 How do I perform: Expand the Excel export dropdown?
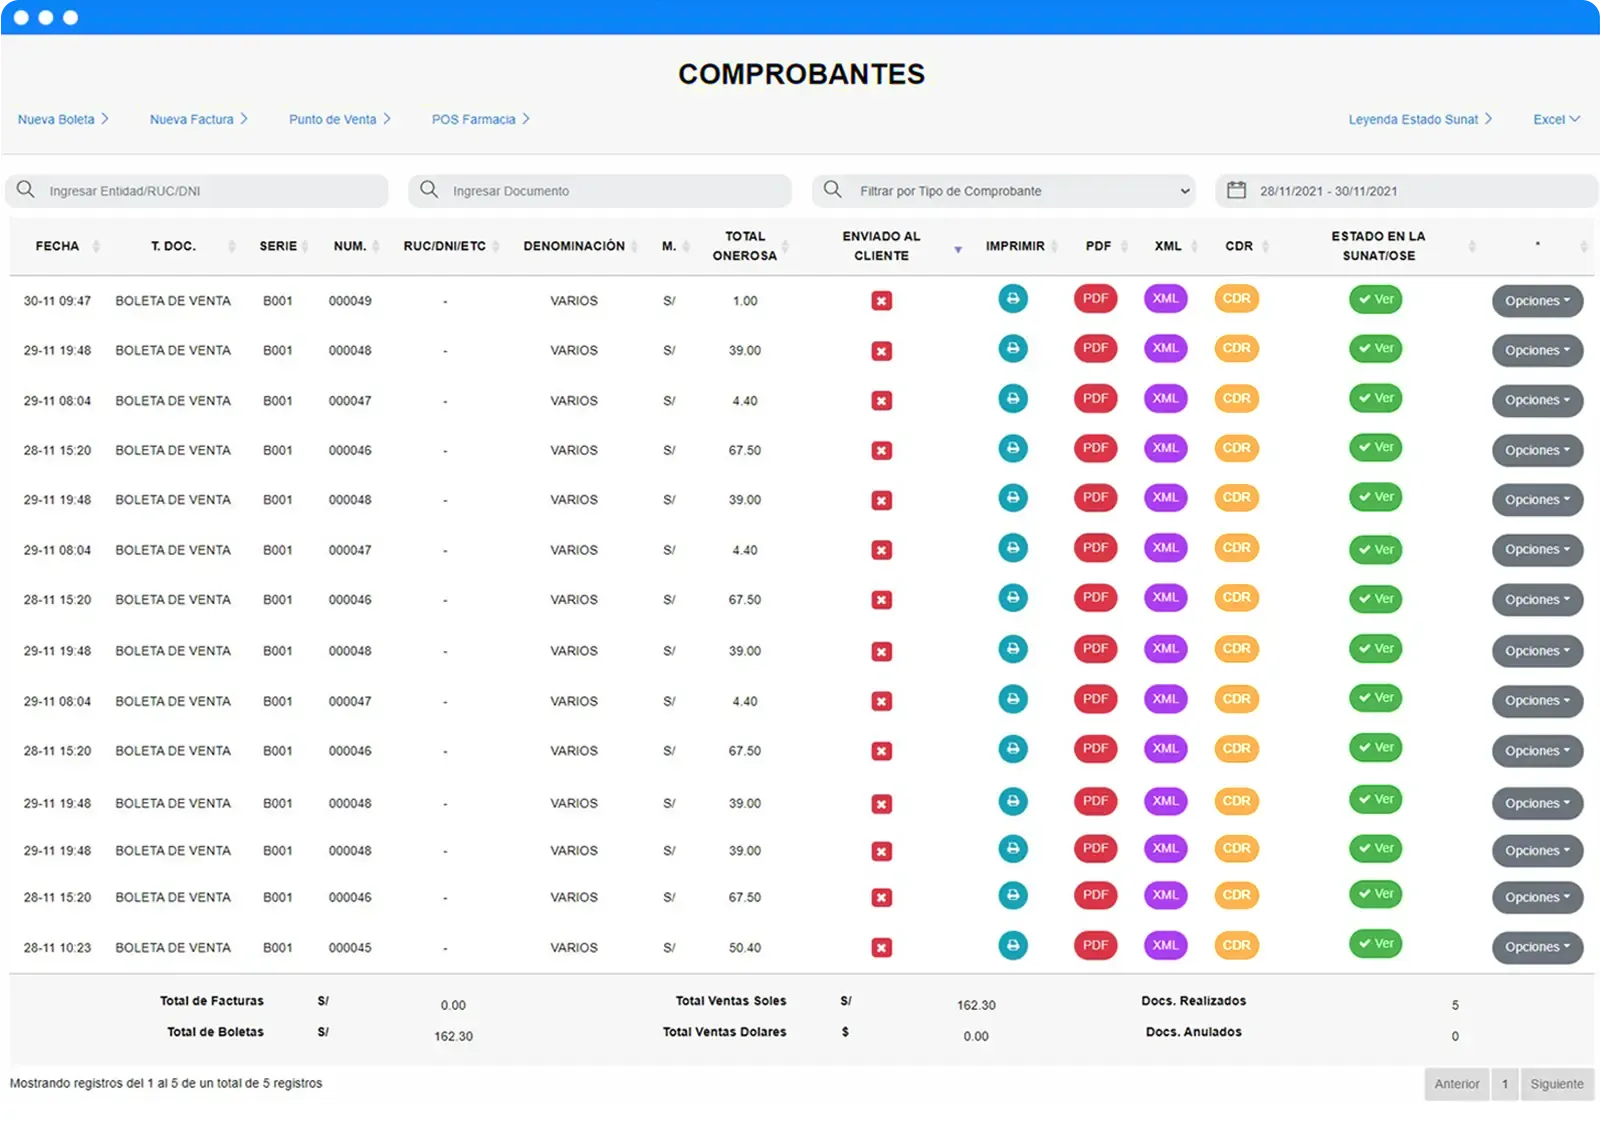pyautogui.click(x=1556, y=119)
